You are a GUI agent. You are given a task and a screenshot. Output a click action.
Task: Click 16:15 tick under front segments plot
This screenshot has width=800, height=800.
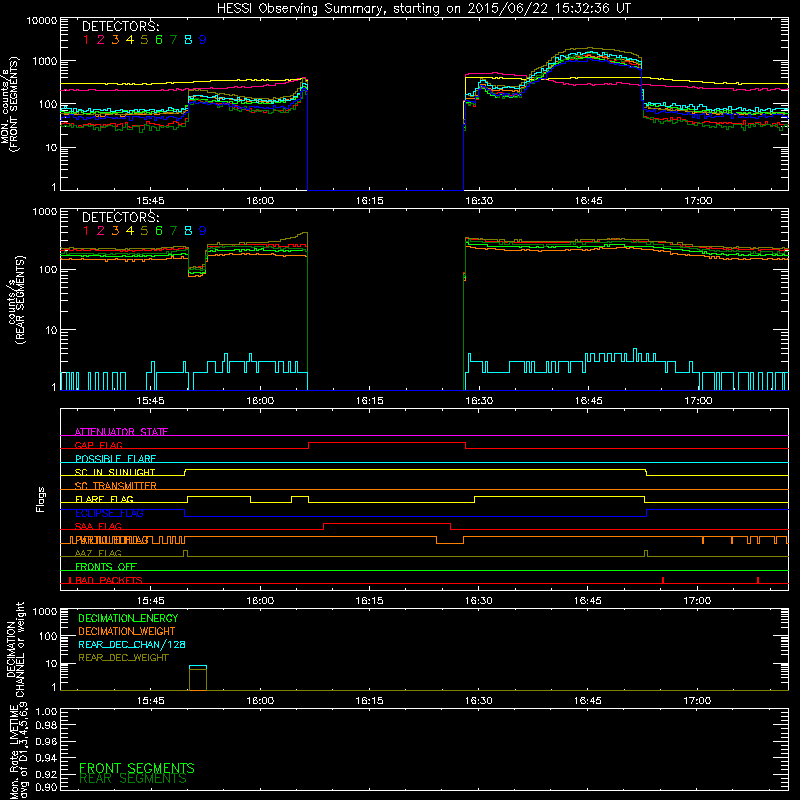tap(369, 201)
